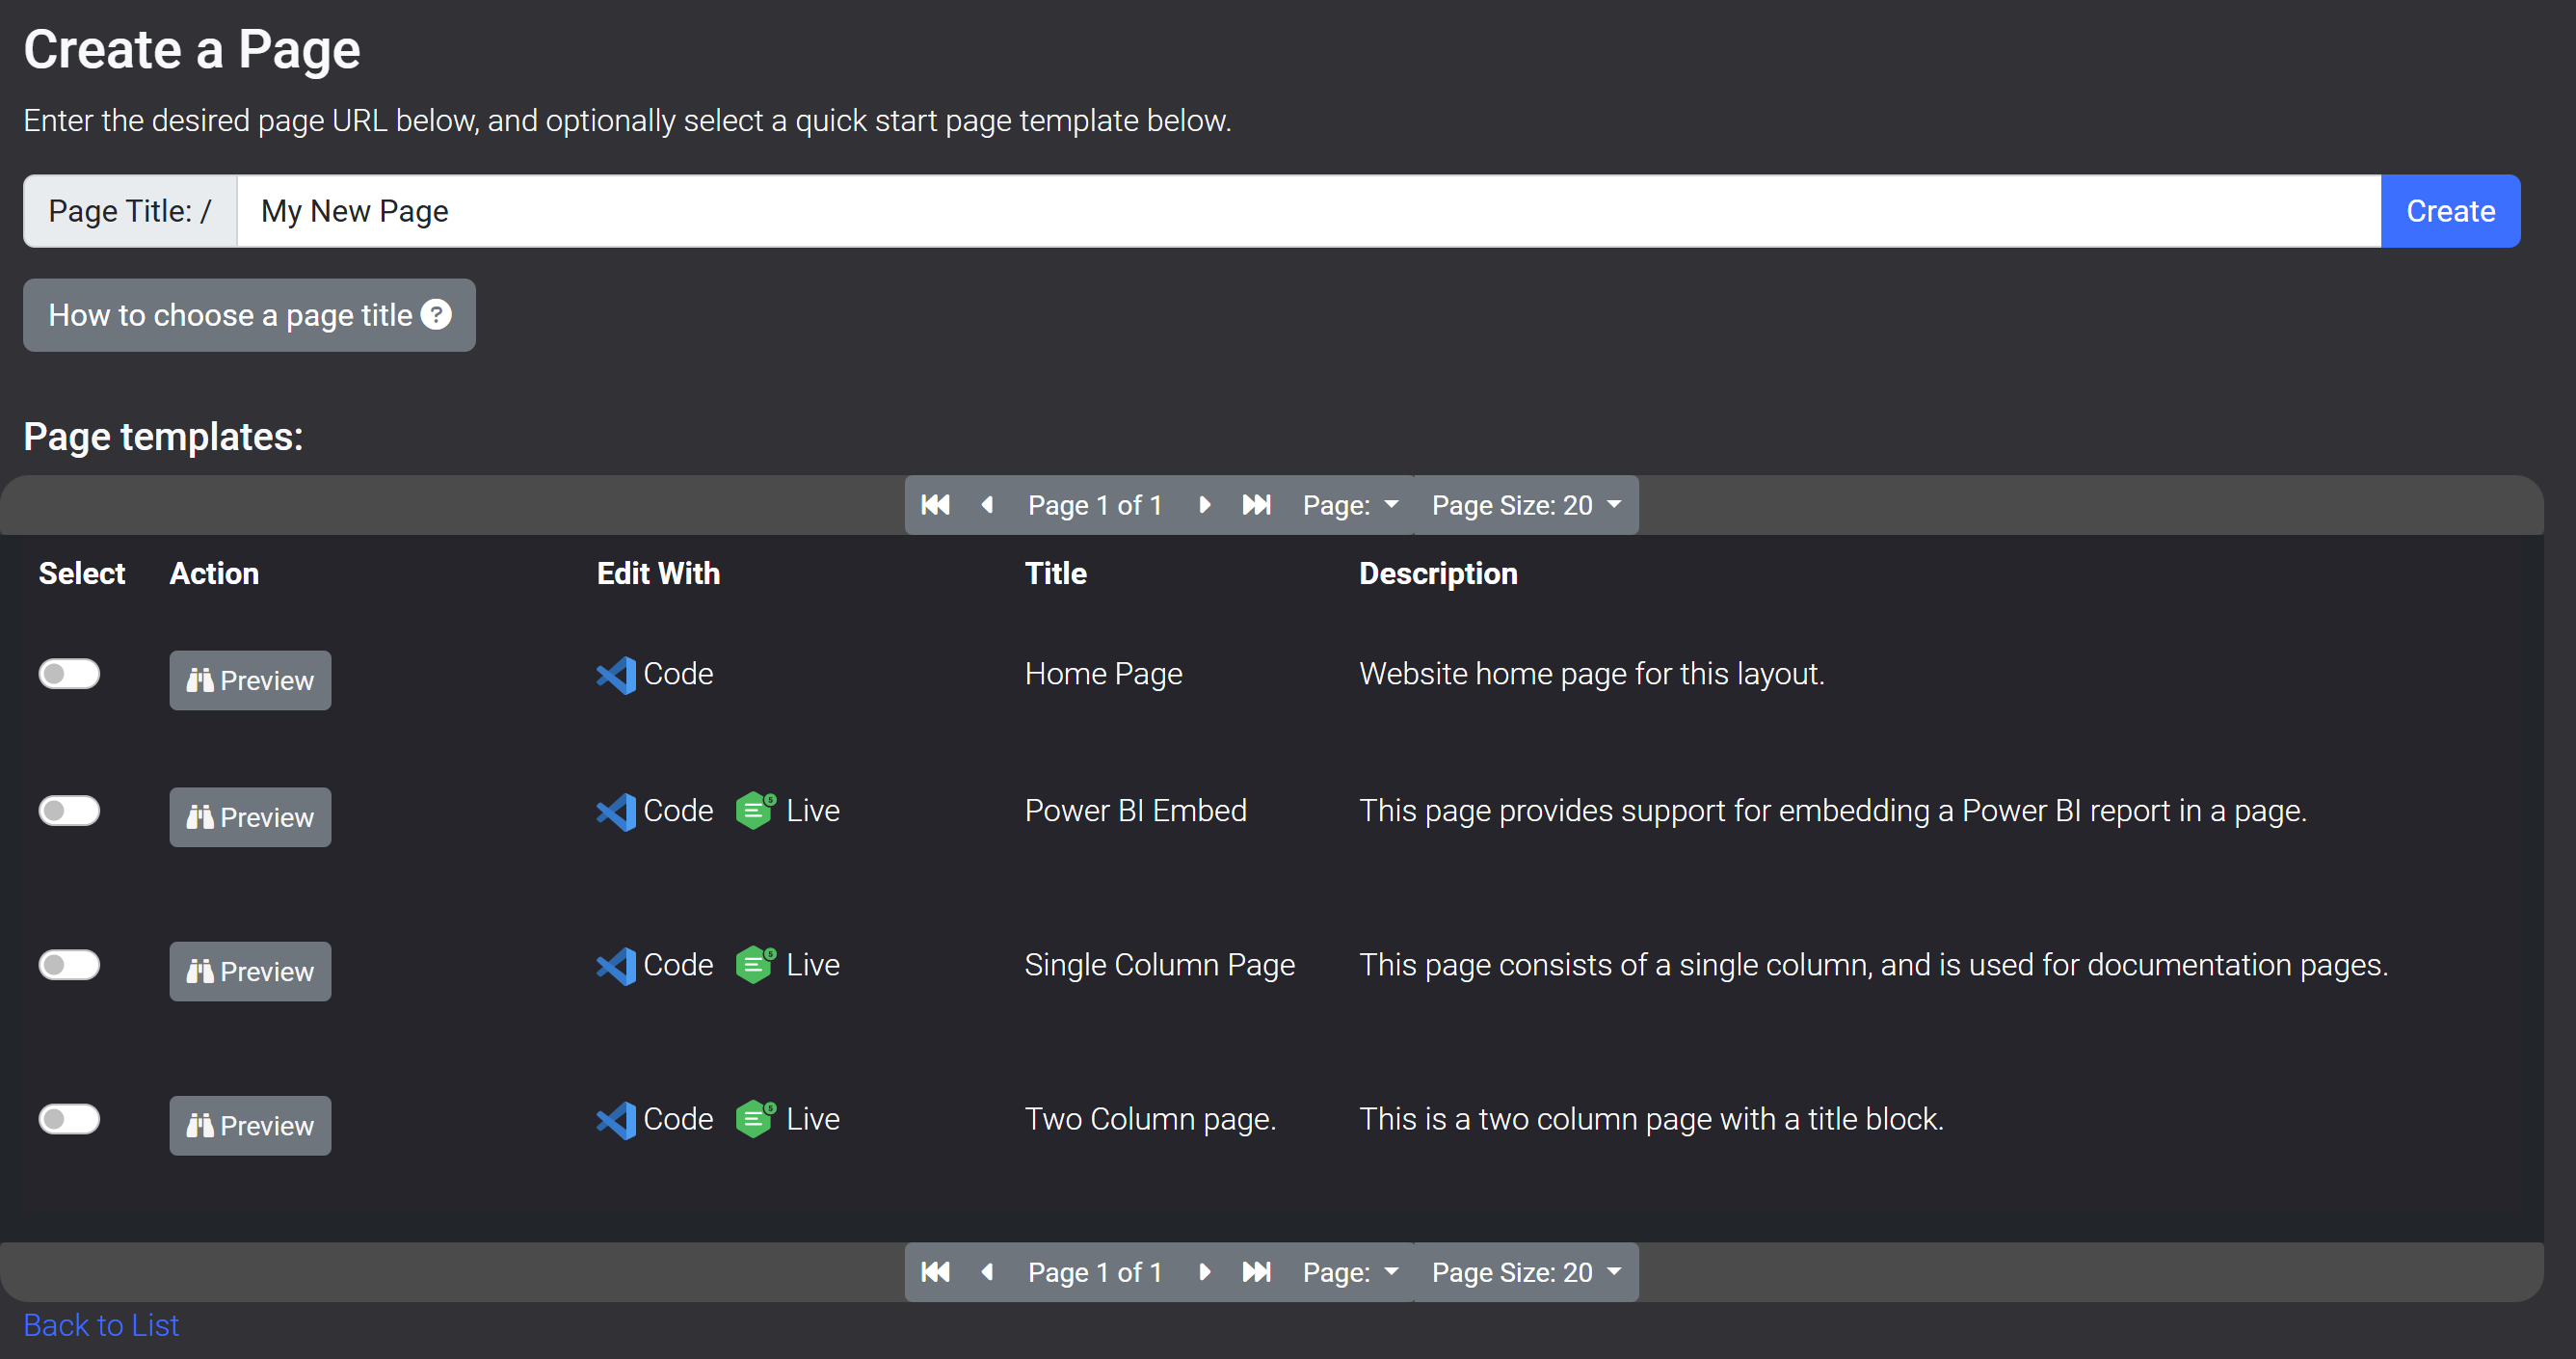Preview the Two Column page template
Screen dimensions: 2576x1359
(250, 1126)
